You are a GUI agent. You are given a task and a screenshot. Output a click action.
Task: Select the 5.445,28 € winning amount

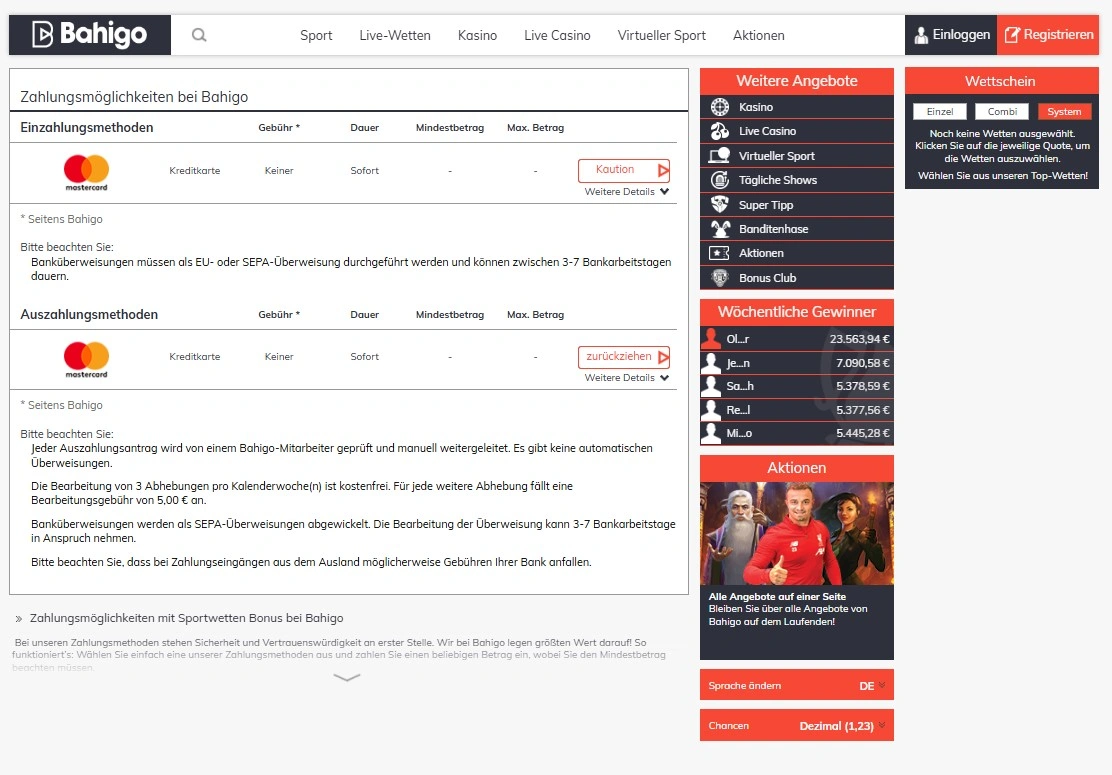click(x=862, y=433)
